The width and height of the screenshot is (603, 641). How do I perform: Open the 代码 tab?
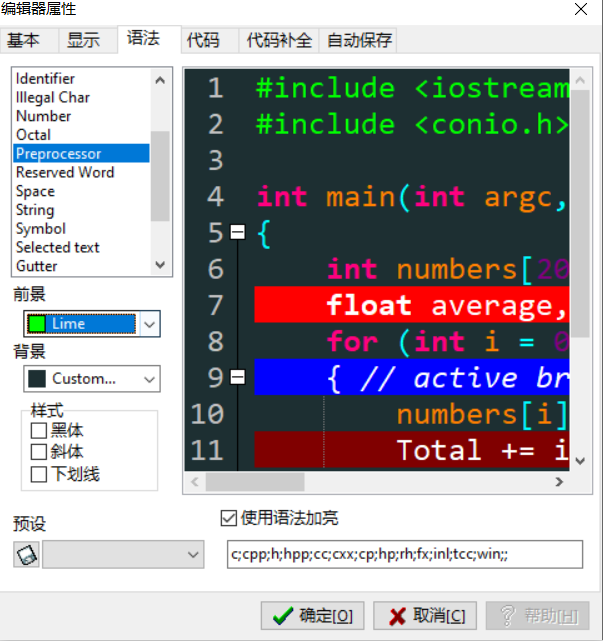(210, 40)
